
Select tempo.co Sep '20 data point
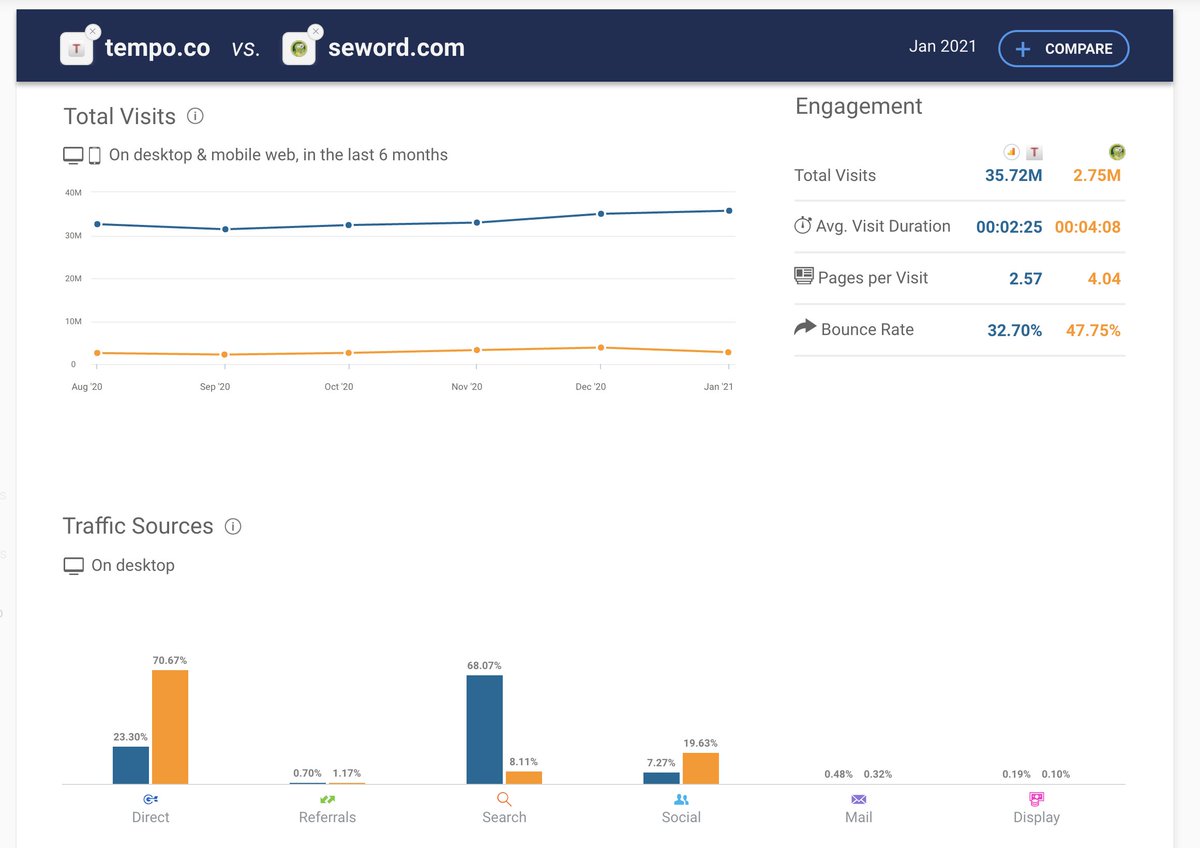point(225,229)
